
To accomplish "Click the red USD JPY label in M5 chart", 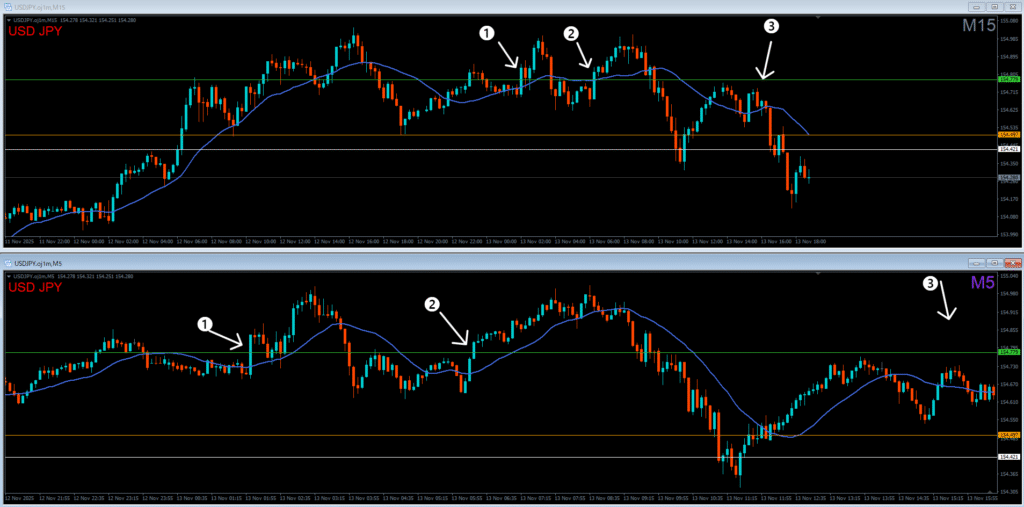I will click(x=35, y=287).
